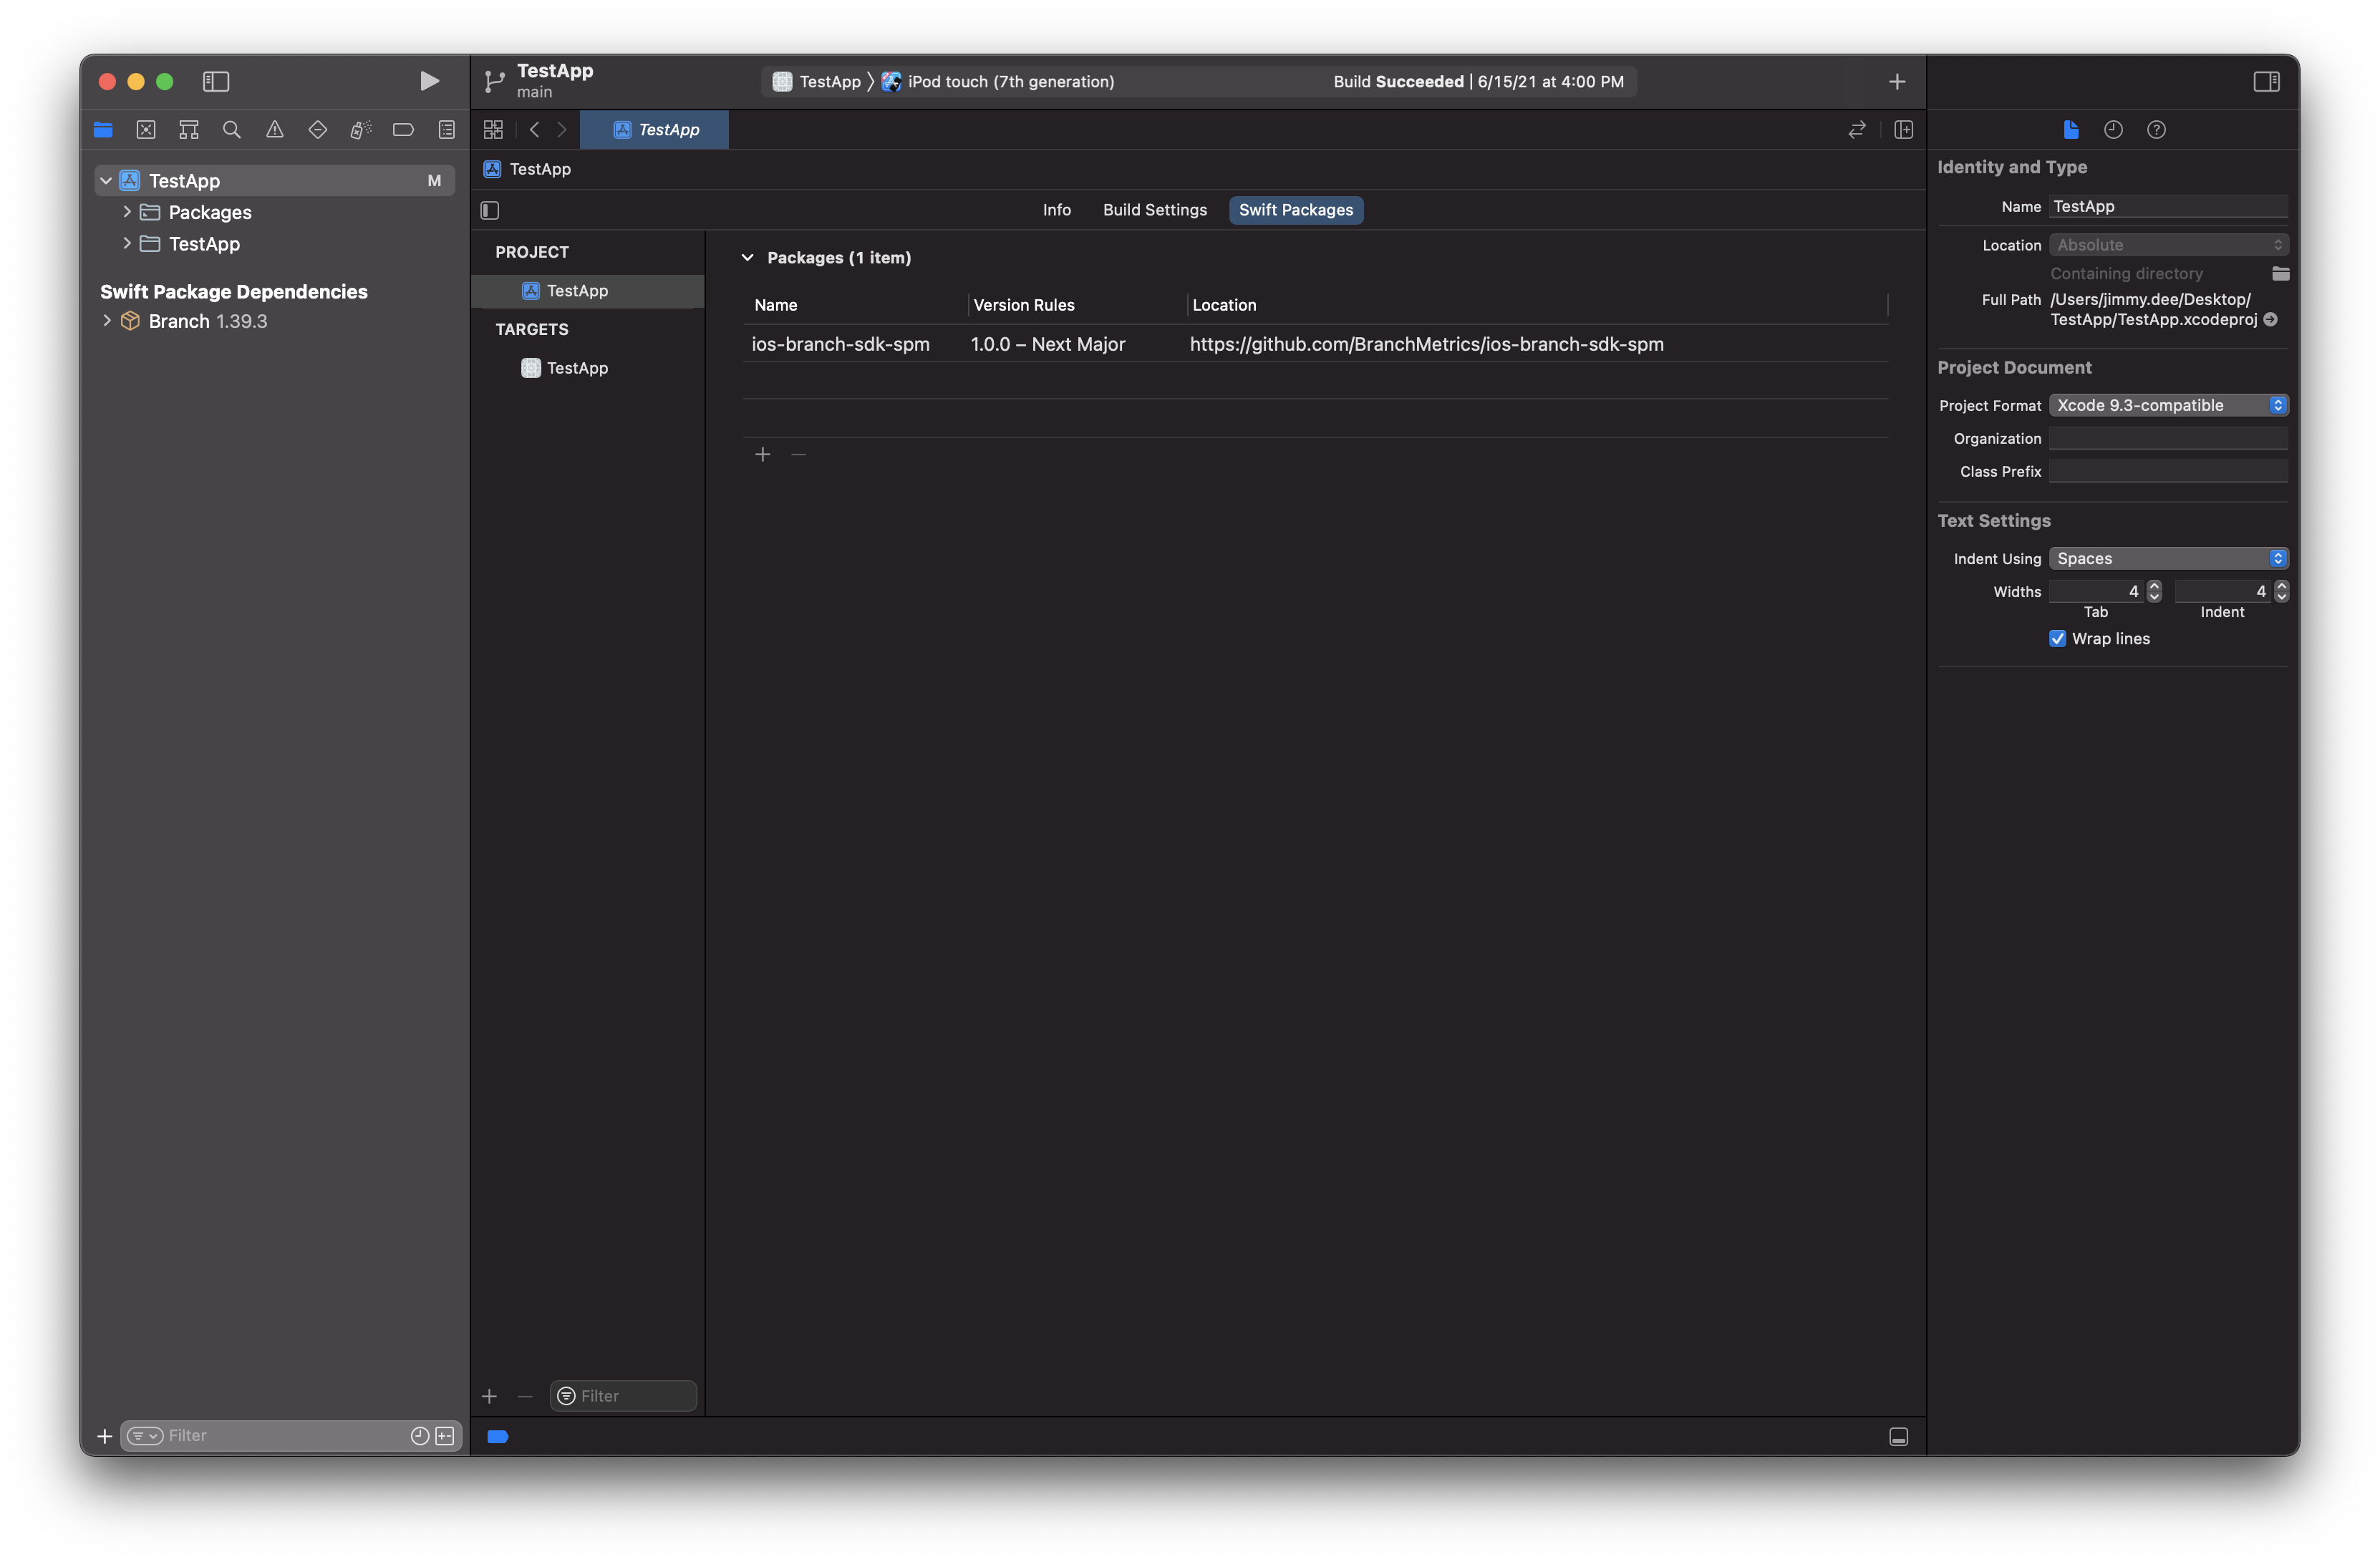Viewport: 2380px width, 1562px height.
Task: Open the Report navigator
Action: pyautogui.click(x=447, y=129)
